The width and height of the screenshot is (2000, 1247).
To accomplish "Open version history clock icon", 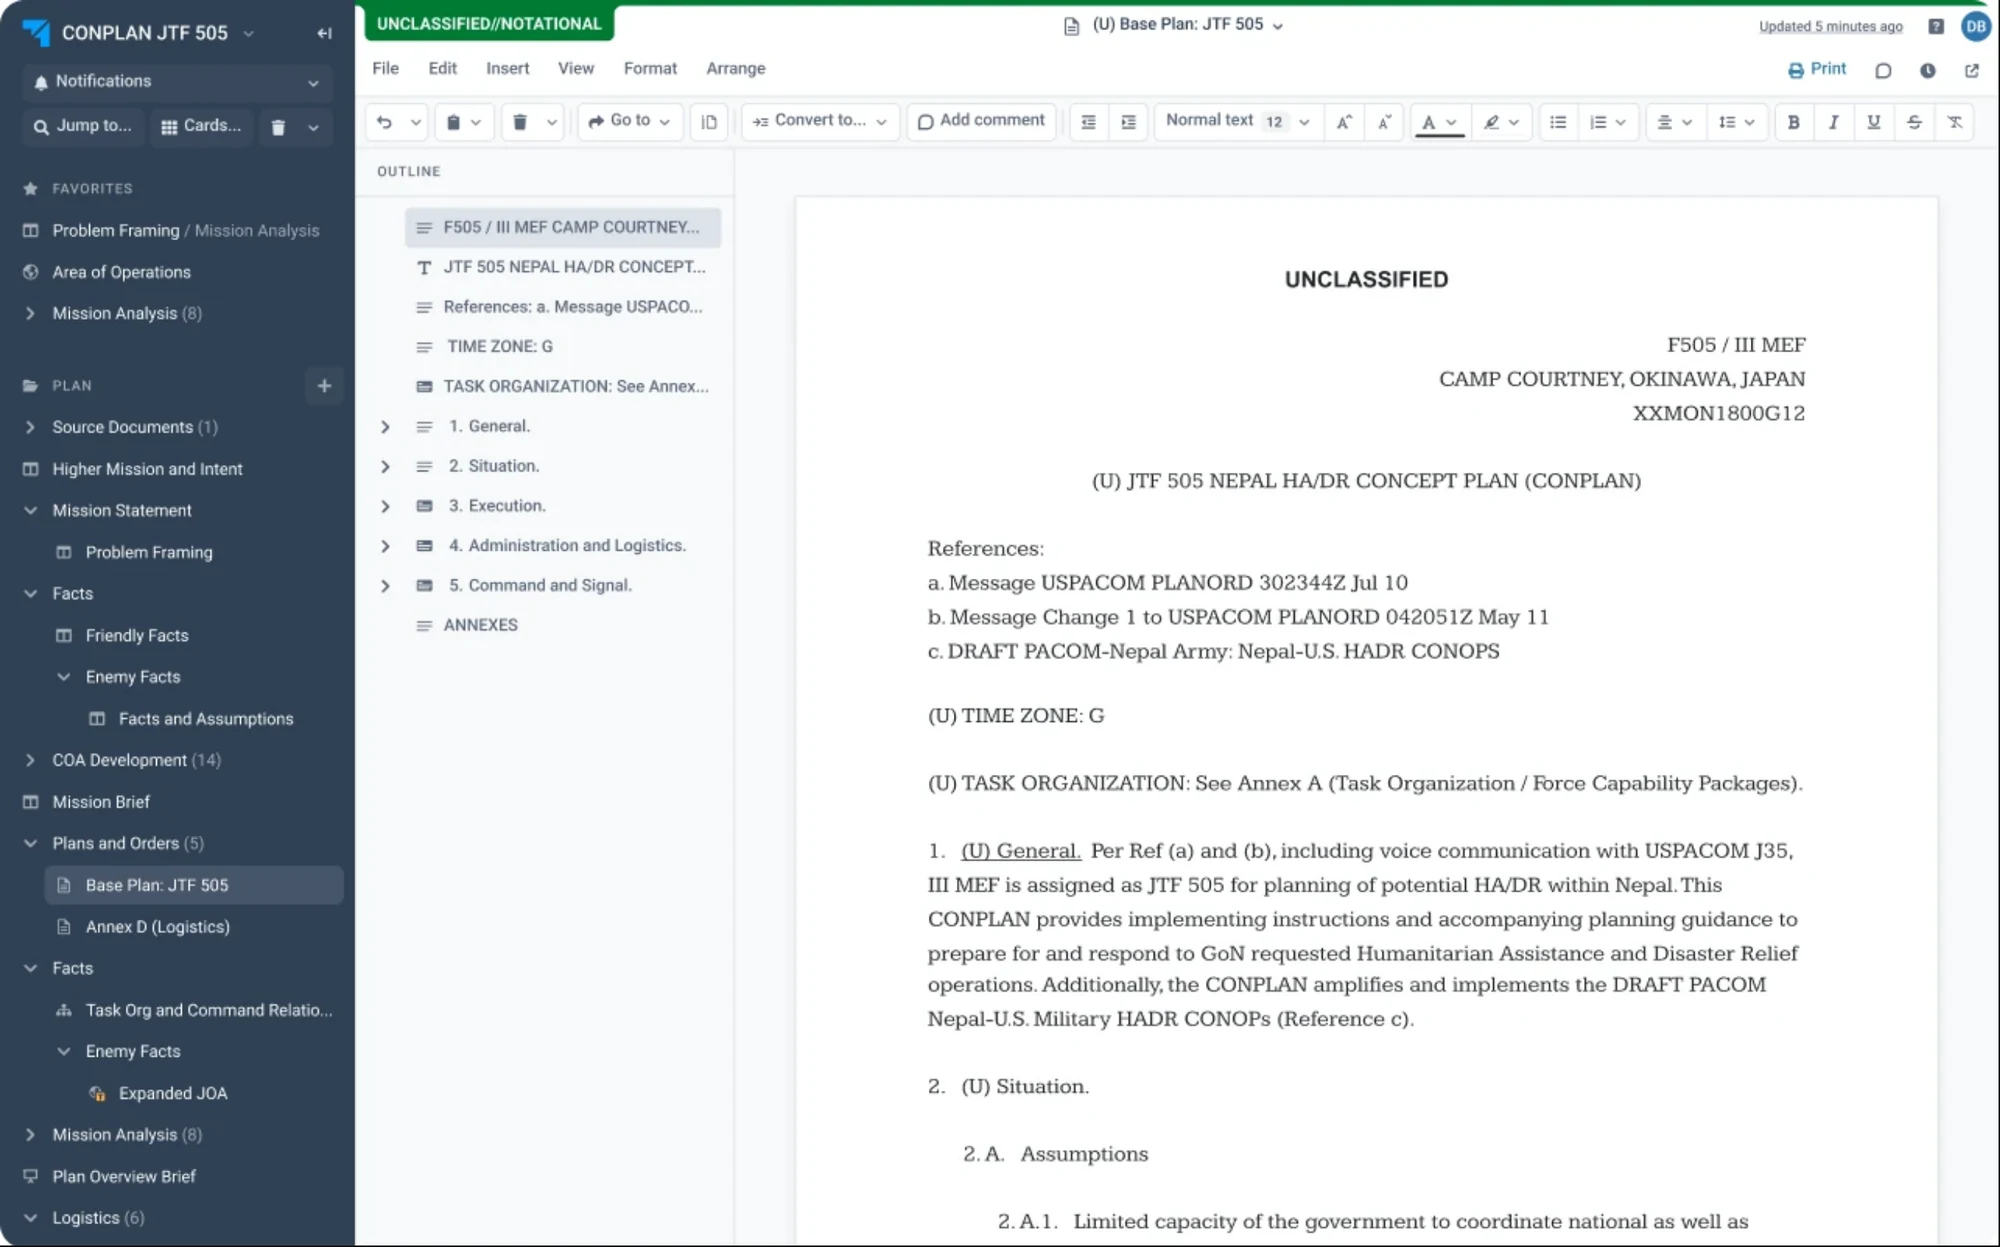I will pos(1928,70).
